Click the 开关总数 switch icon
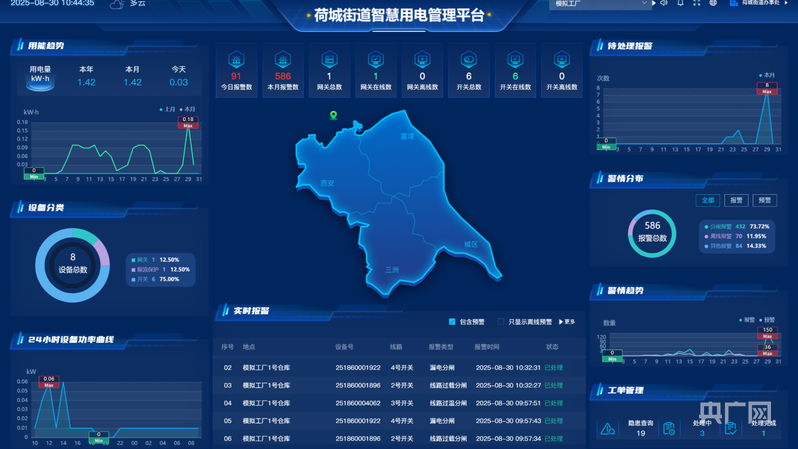The image size is (798, 449). [469, 60]
